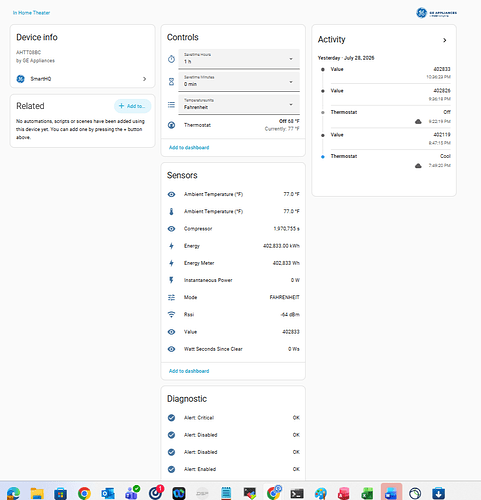
Task: Open the Savetime Minutes dropdown
Action: 239,82
